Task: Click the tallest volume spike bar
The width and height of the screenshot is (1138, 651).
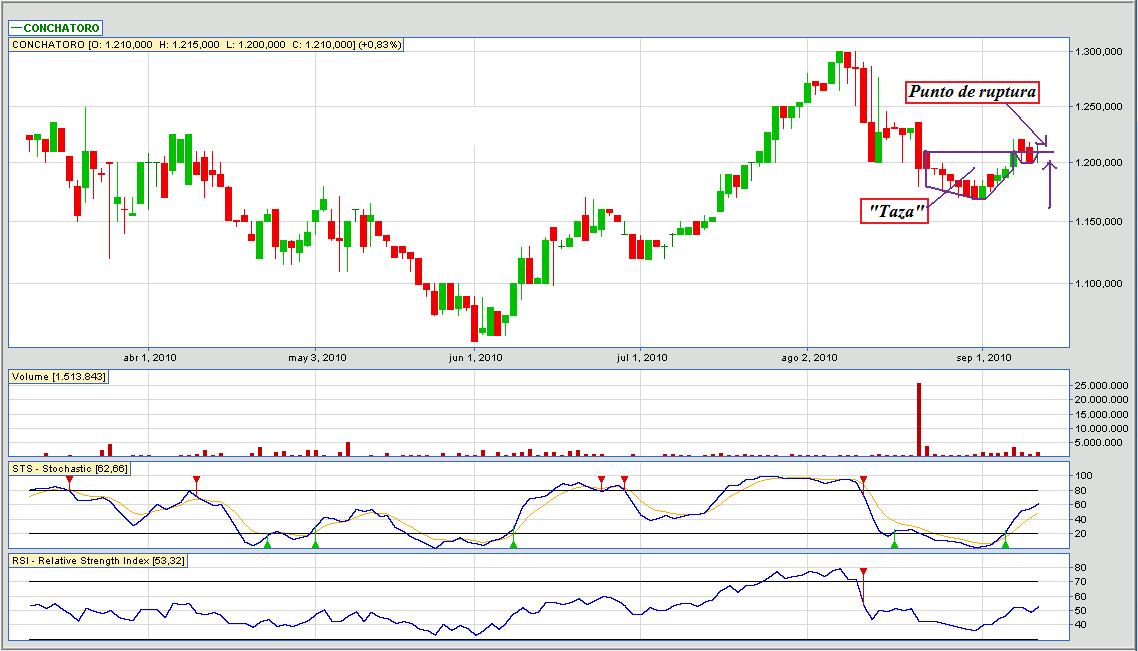Action: click(x=918, y=419)
